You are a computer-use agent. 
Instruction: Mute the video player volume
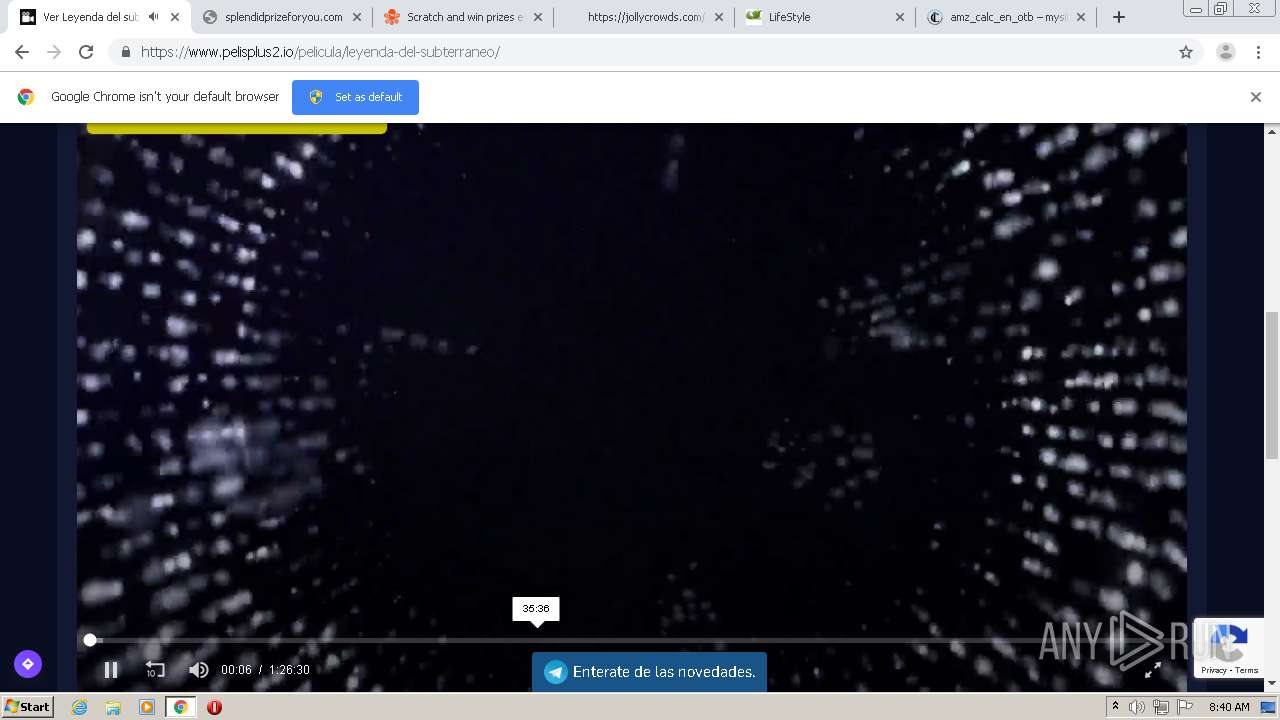point(199,670)
